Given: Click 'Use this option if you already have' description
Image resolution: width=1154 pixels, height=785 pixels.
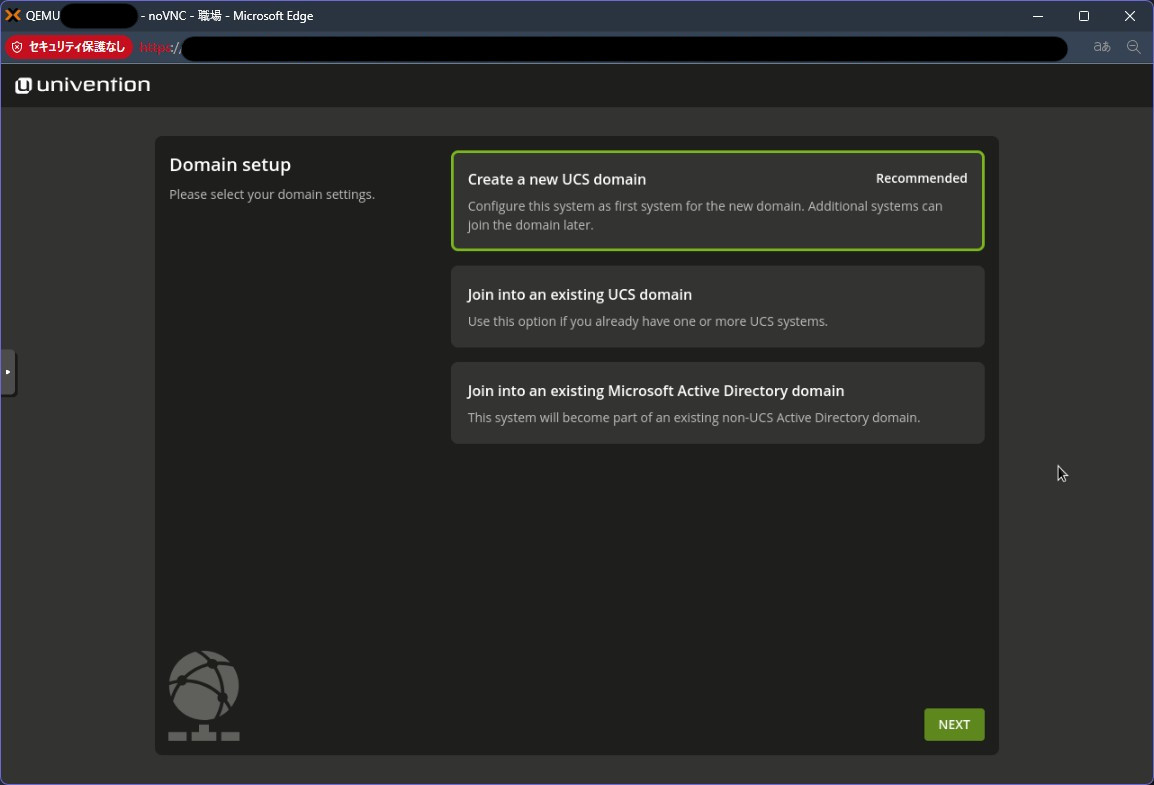Looking at the screenshot, I should coord(647,322).
